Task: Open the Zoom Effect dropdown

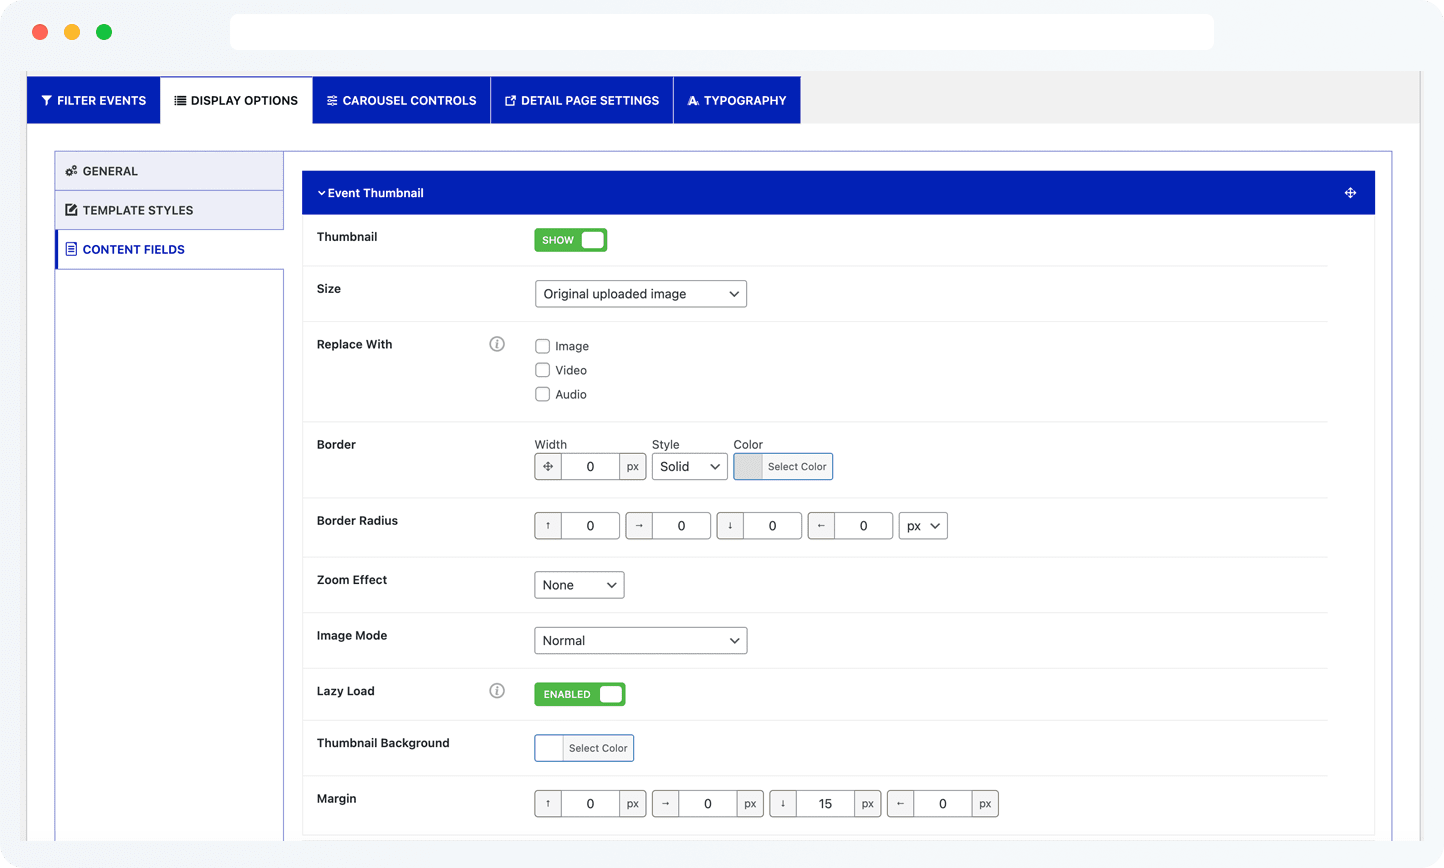Action: (580, 585)
